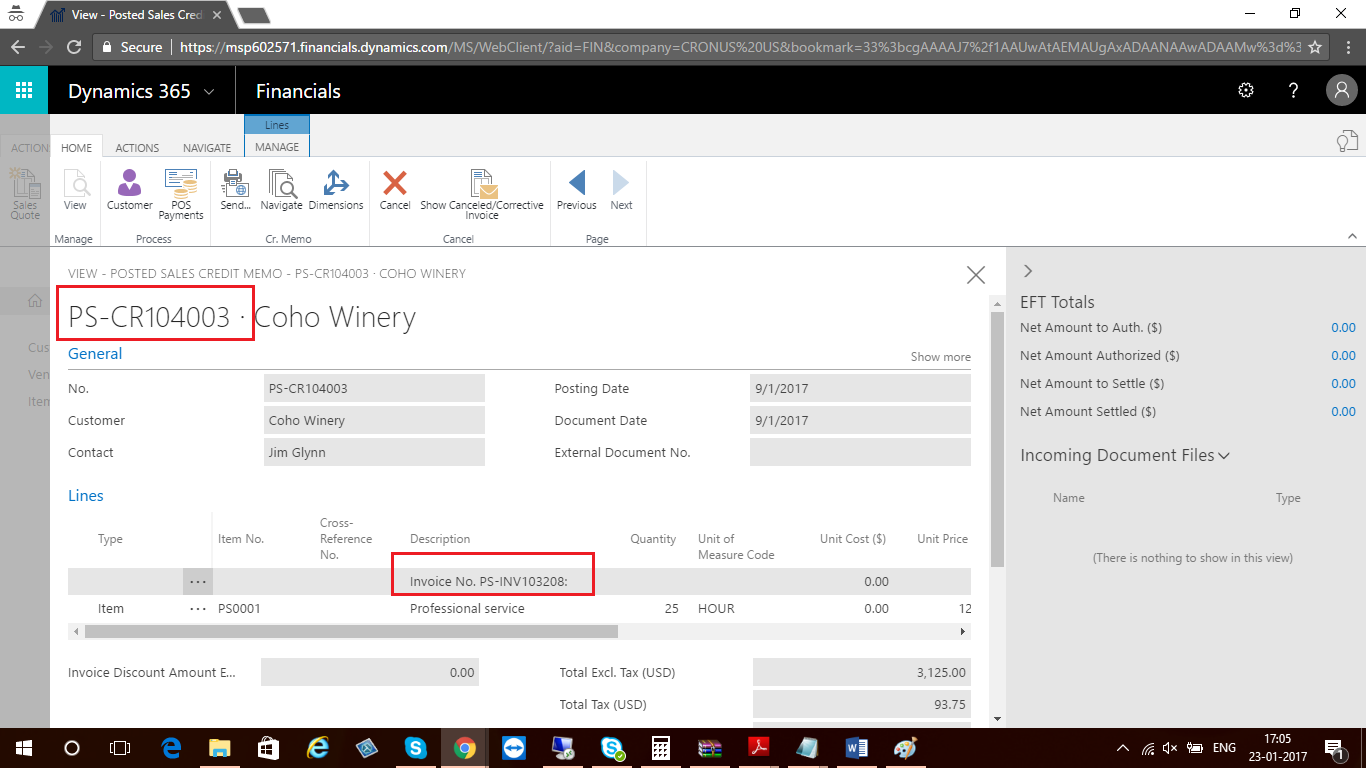This screenshot has height=768, width=1366.
Task: Click the browser address bar URL
Action: coord(740,47)
